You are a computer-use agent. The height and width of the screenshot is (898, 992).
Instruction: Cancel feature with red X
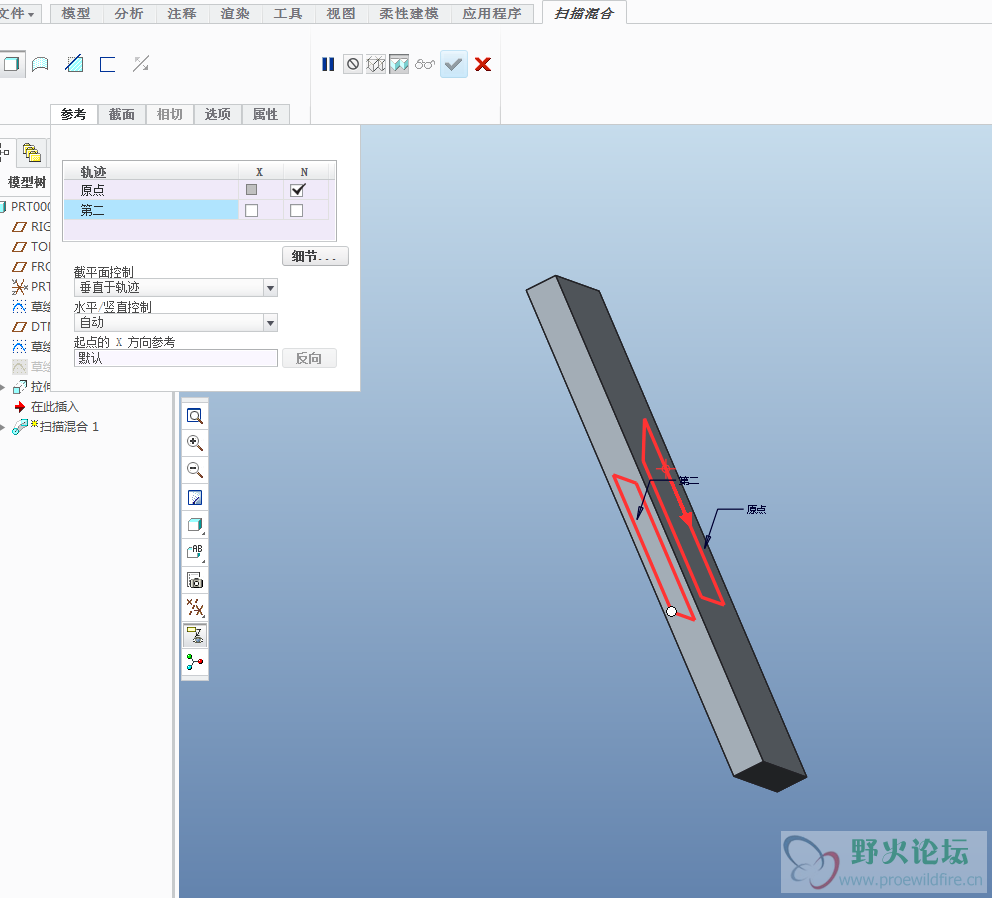pos(483,64)
